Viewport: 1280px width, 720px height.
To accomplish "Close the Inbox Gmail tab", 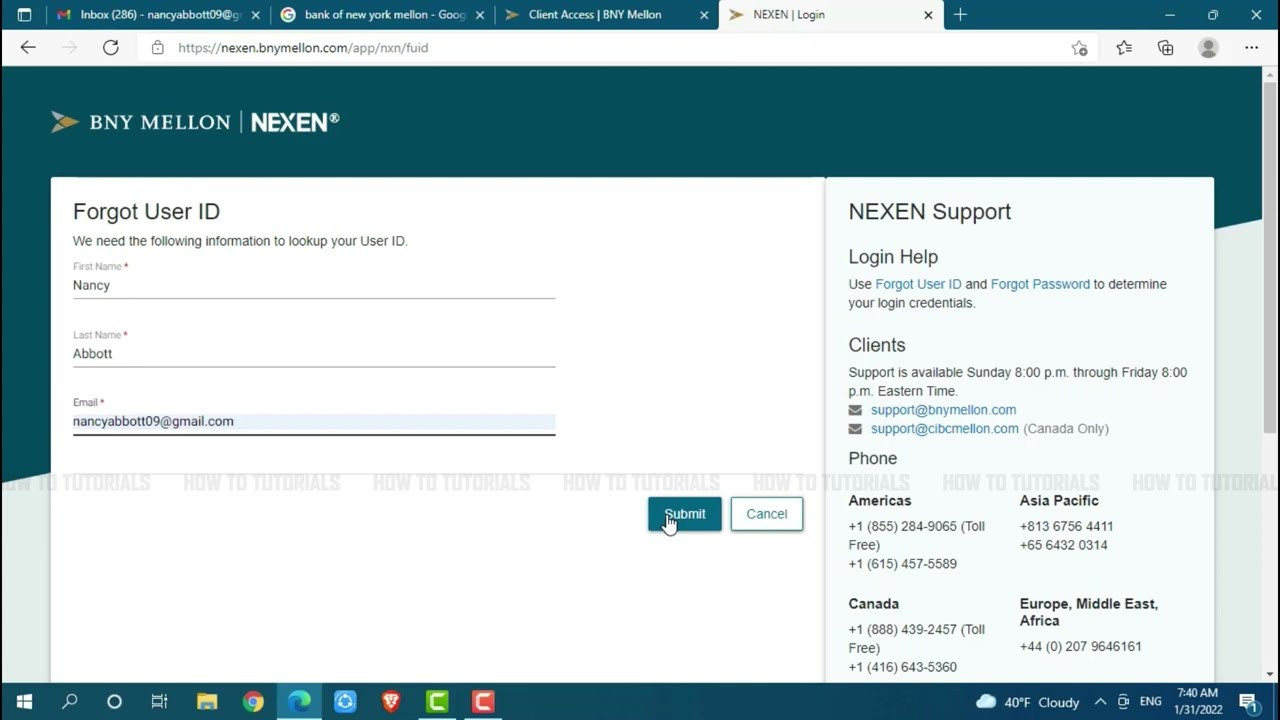I will [x=256, y=15].
